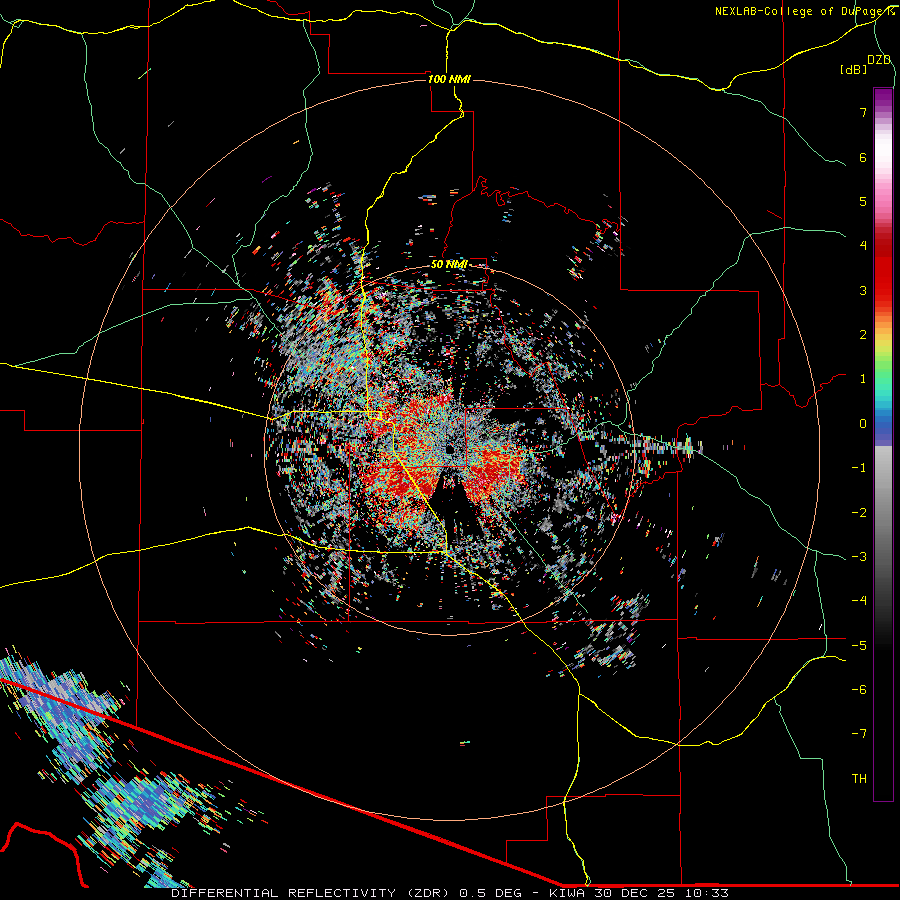Viewport: 900px width, 900px height.
Task: Click the 0 dB value on colorbar scale
Action: [x=863, y=424]
